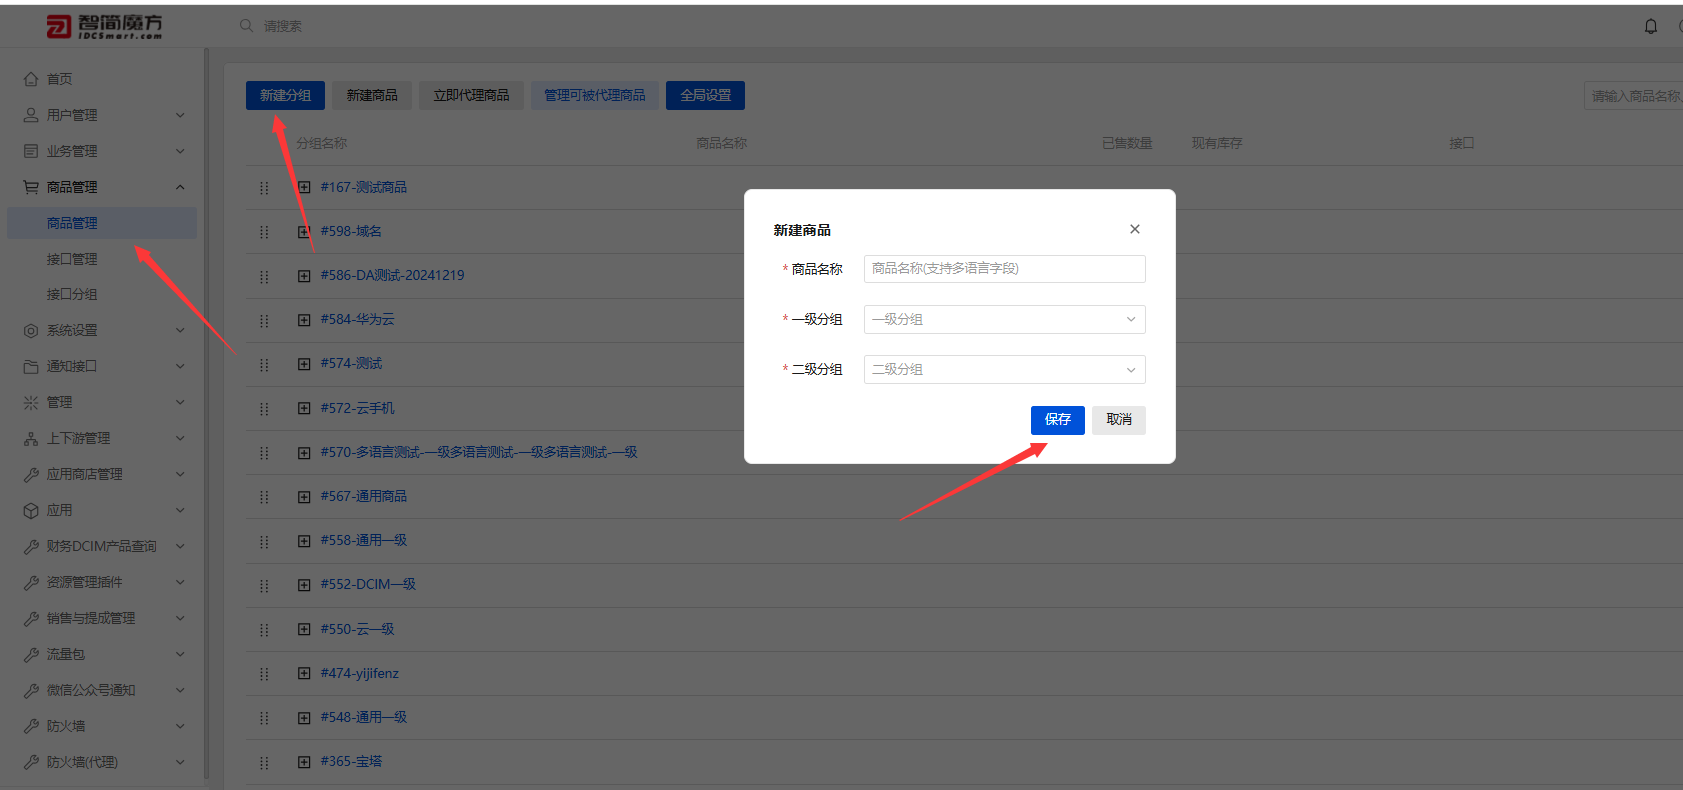The image size is (1683, 790).
Task: Expand the #586-DA测试-20241219 group
Action: 304,276
